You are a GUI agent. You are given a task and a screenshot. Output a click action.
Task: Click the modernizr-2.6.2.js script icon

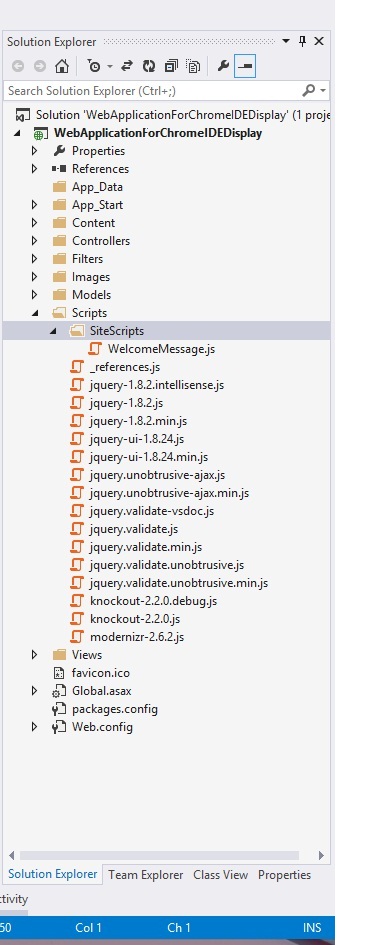77,636
